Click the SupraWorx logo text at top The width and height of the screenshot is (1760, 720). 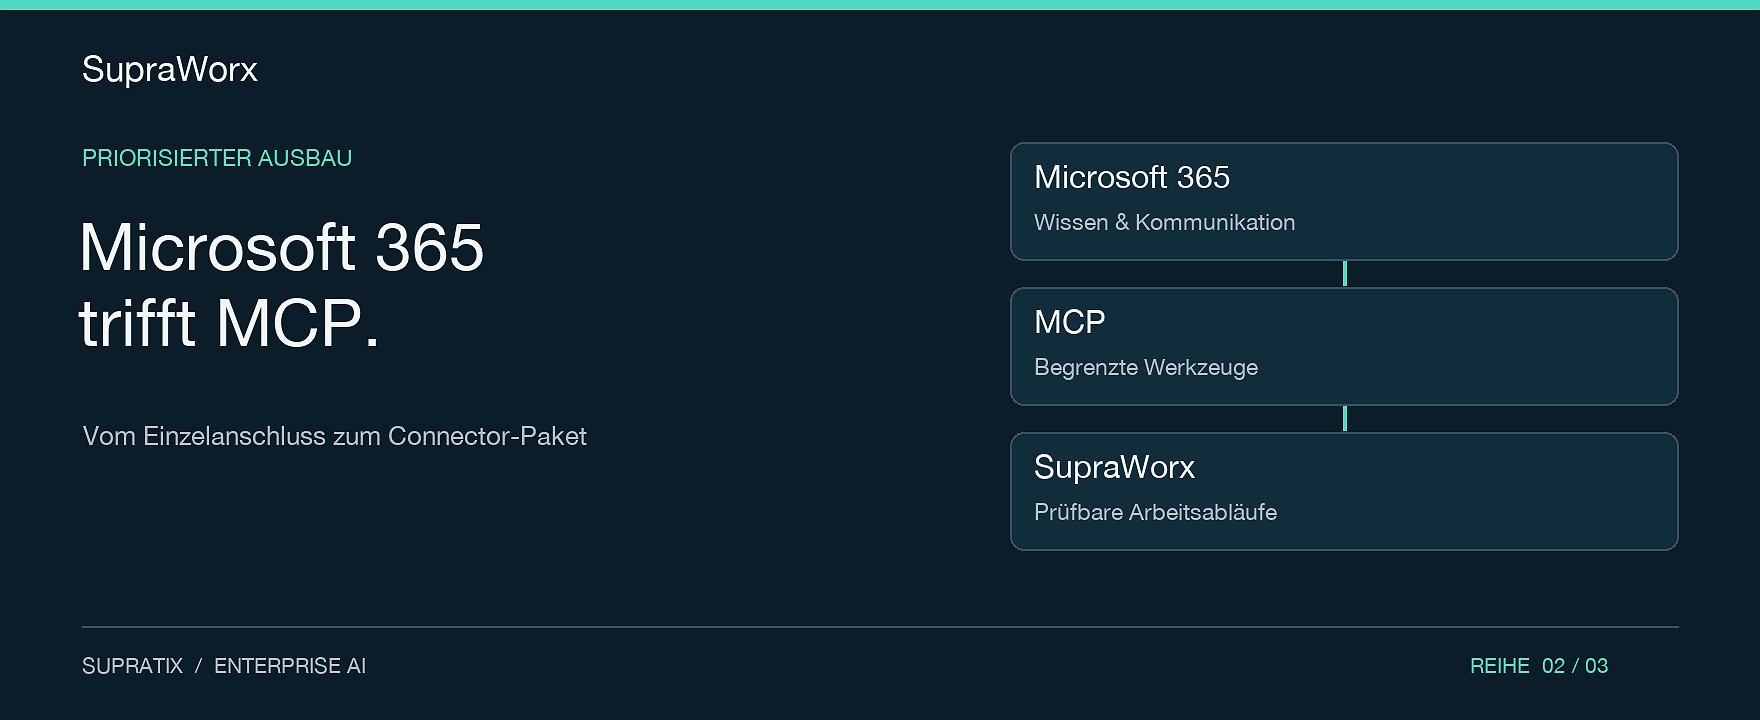pyautogui.click(x=170, y=70)
